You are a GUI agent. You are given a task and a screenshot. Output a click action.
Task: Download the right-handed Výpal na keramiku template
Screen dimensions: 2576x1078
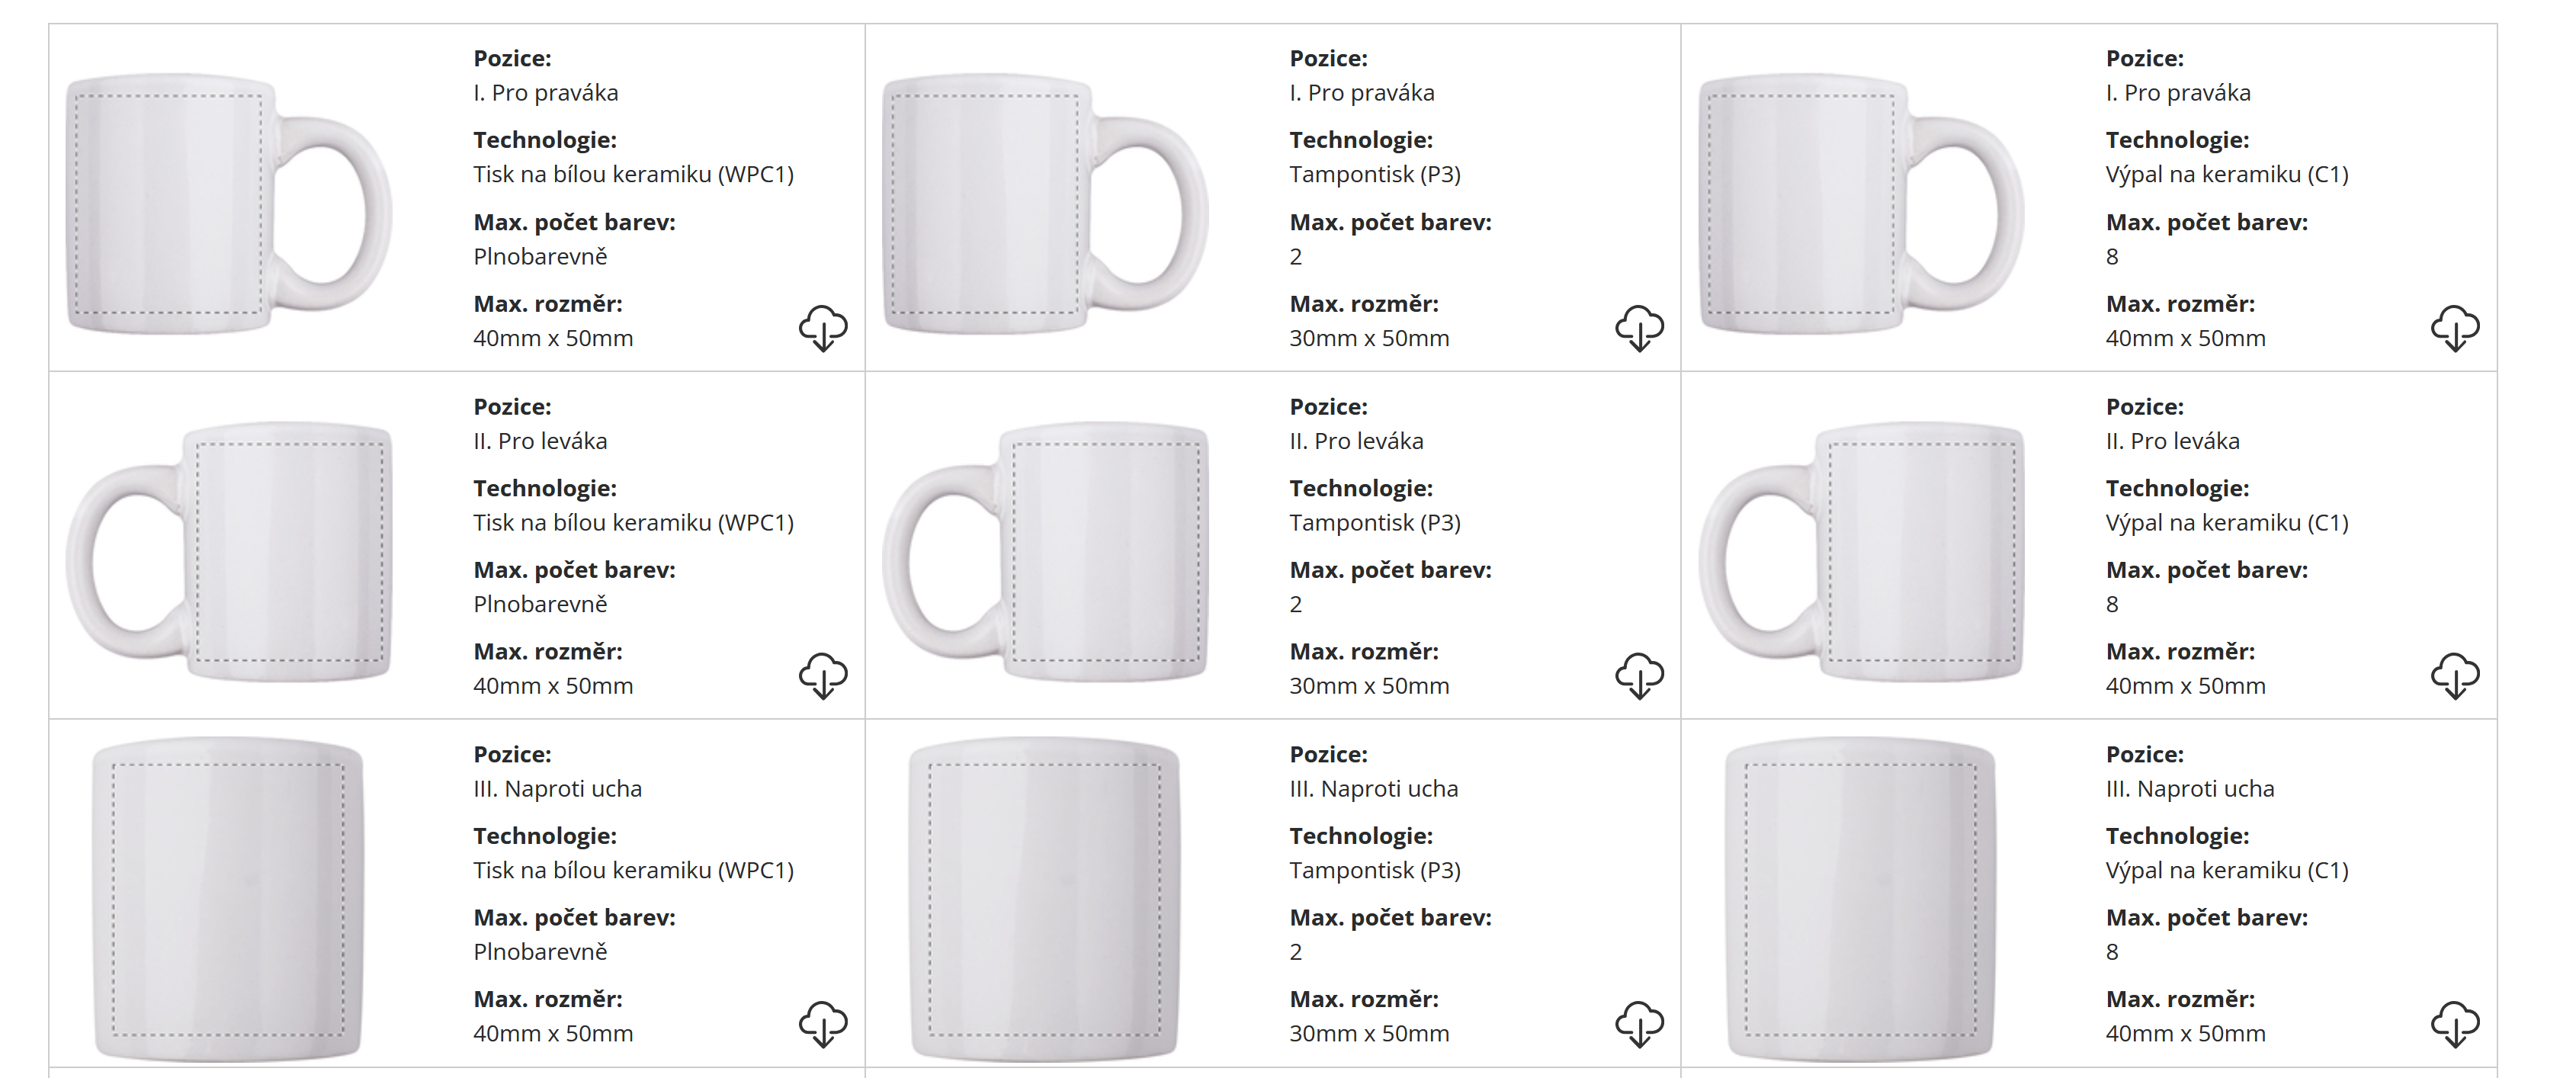point(2454,328)
